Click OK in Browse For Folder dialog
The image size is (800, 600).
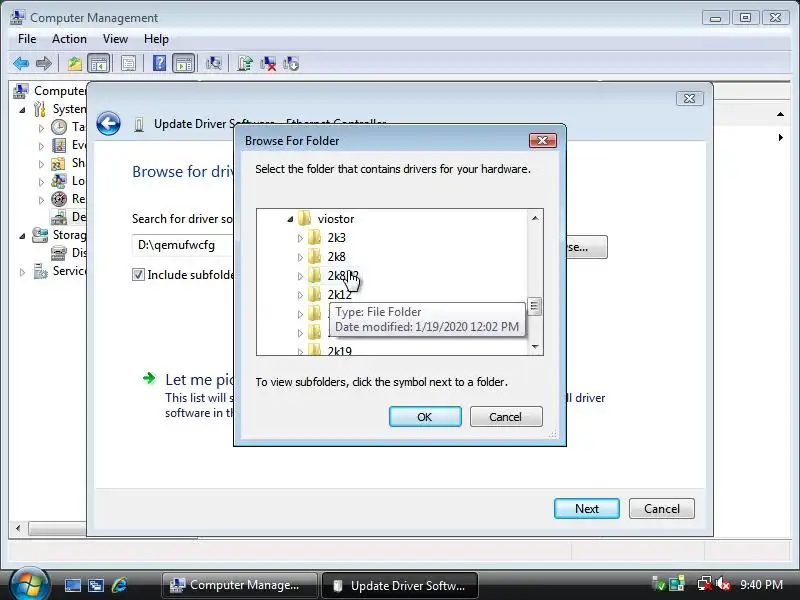click(x=425, y=417)
